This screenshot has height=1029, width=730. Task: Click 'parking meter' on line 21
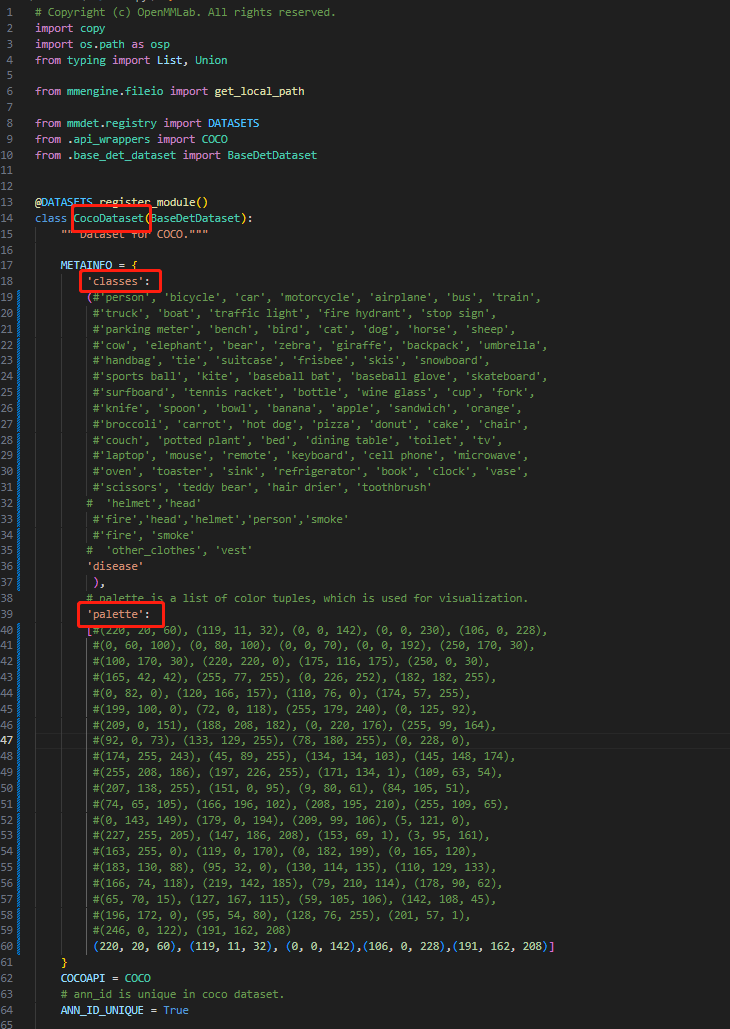(x=148, y=329)
